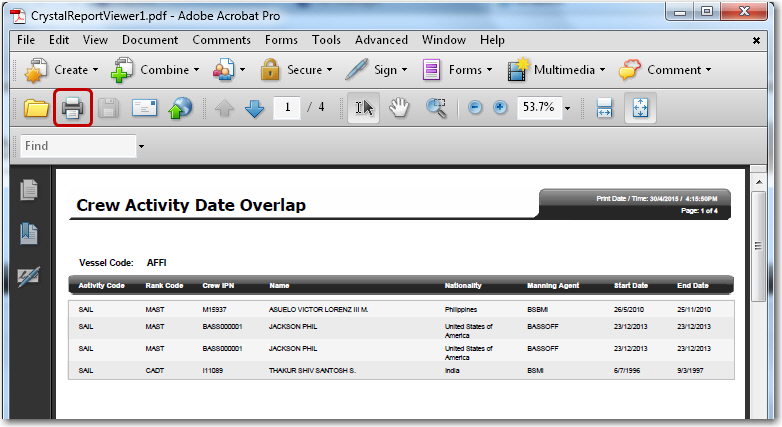This screenshot has height=427, width=782.
Task: Select the Hand pan tool
Action: click(399, 108)
